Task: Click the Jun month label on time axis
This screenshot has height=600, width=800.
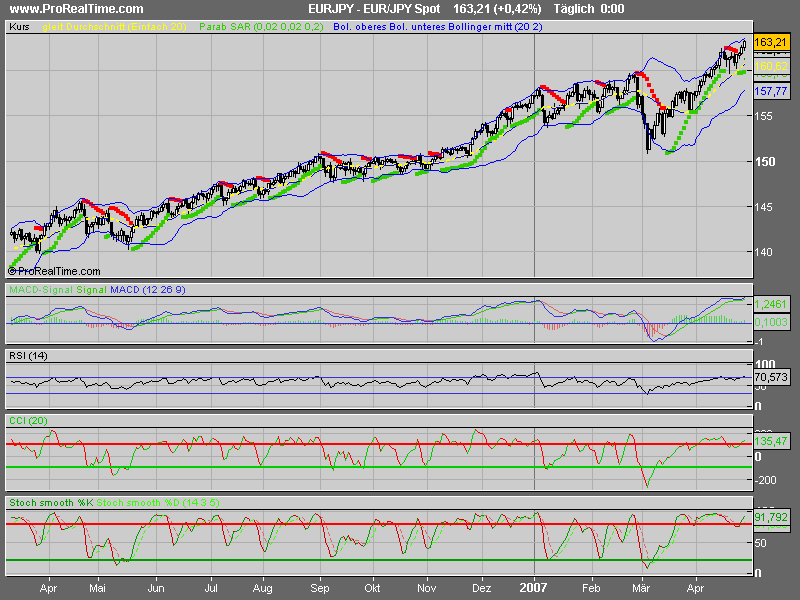Action: click(x=156, y=588)
